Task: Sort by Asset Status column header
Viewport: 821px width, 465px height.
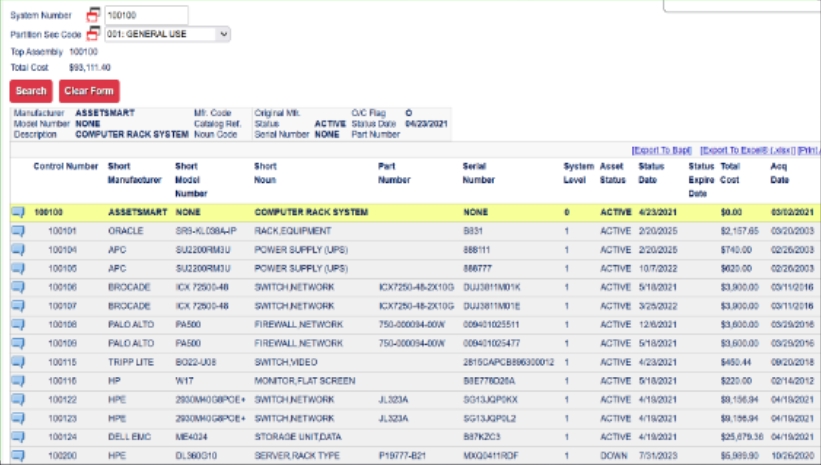Action: tap(613, 173)
